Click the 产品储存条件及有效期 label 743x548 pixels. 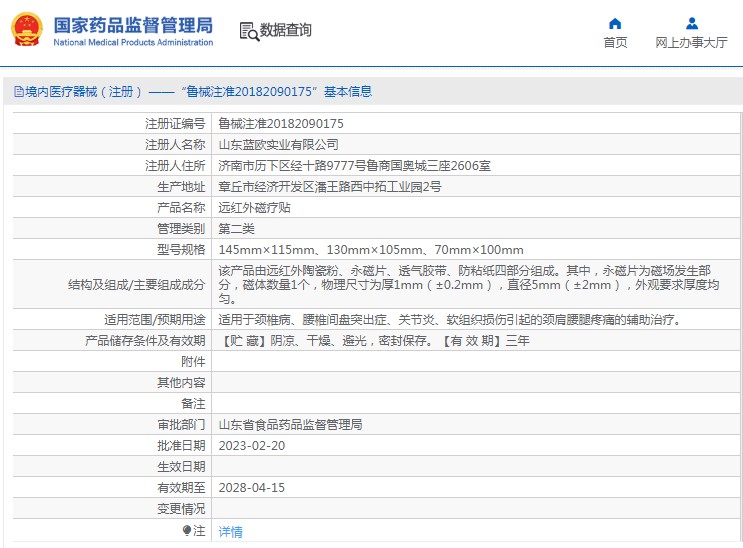coord(145,341)
